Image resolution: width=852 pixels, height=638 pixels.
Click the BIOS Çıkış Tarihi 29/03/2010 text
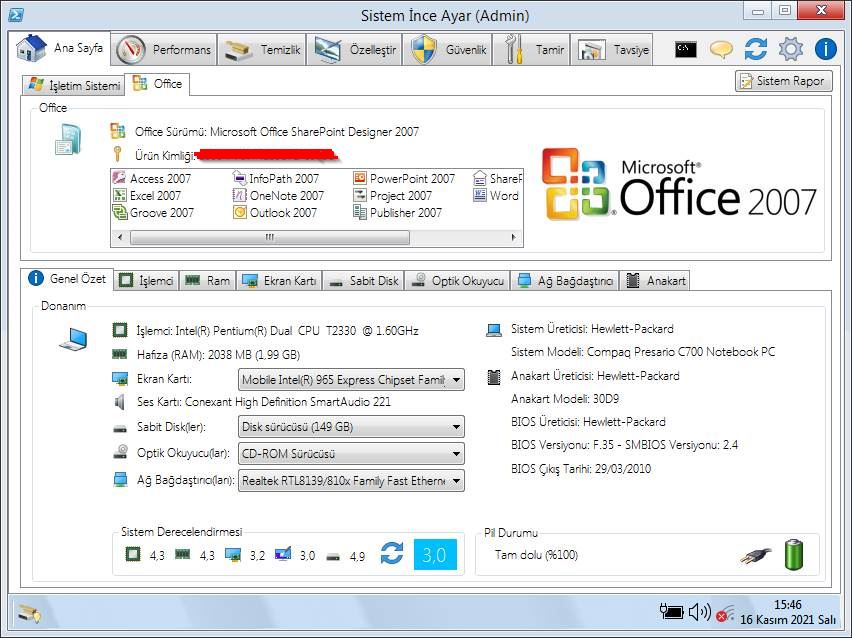pyautogui.click(x=581, y=469)
